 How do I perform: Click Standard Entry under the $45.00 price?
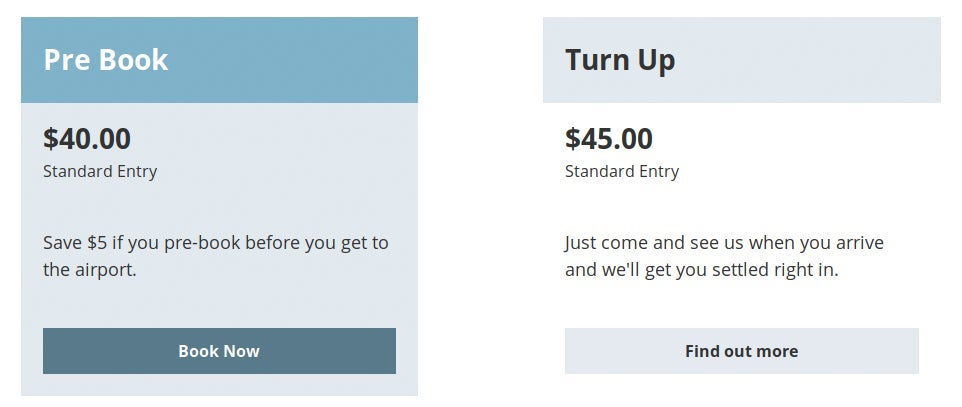622,171
